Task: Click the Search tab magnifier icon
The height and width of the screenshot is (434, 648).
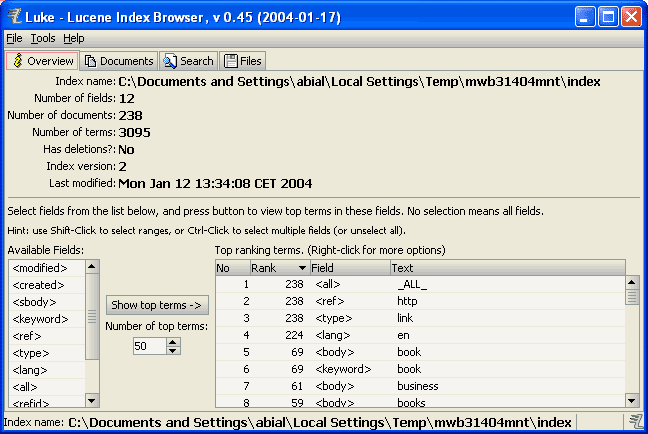Action: coord(170,61)
